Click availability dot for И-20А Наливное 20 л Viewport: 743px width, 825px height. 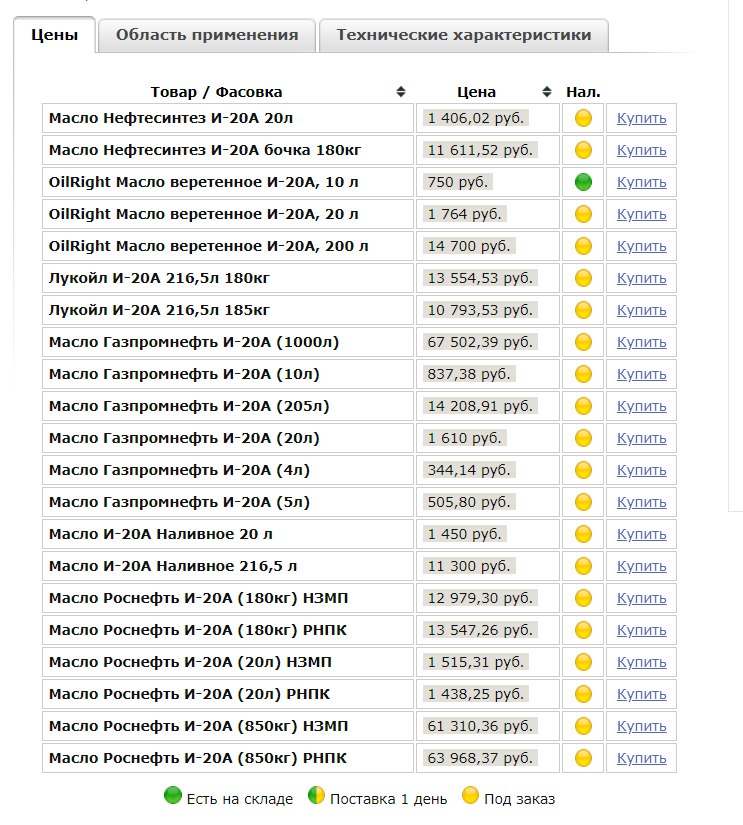pos(583,534)
